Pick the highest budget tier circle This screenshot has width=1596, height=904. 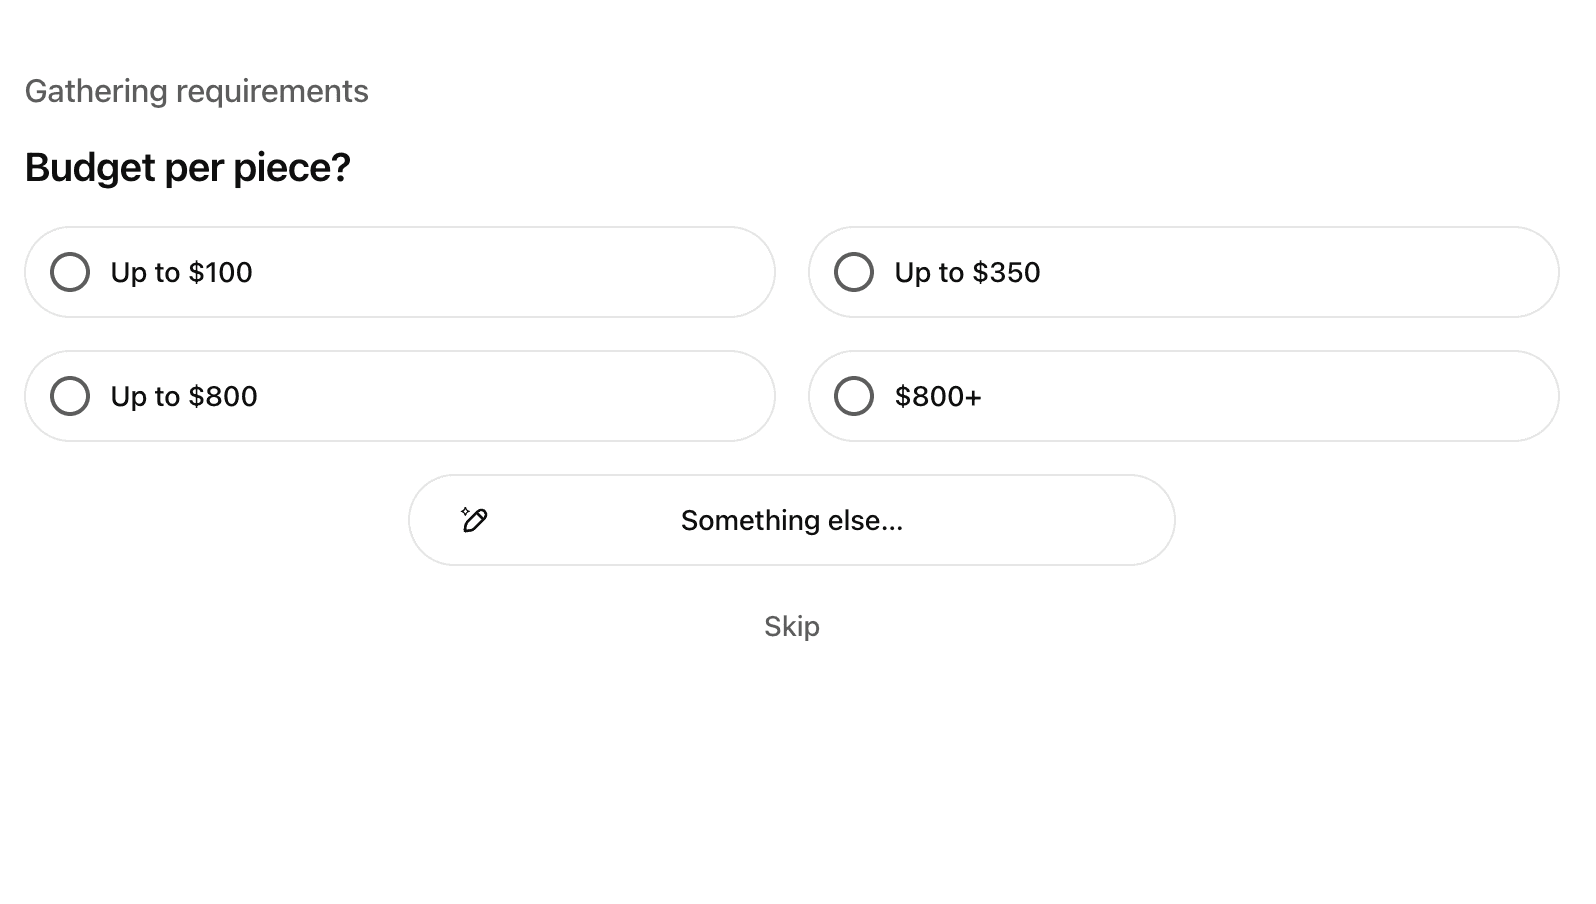854,396
